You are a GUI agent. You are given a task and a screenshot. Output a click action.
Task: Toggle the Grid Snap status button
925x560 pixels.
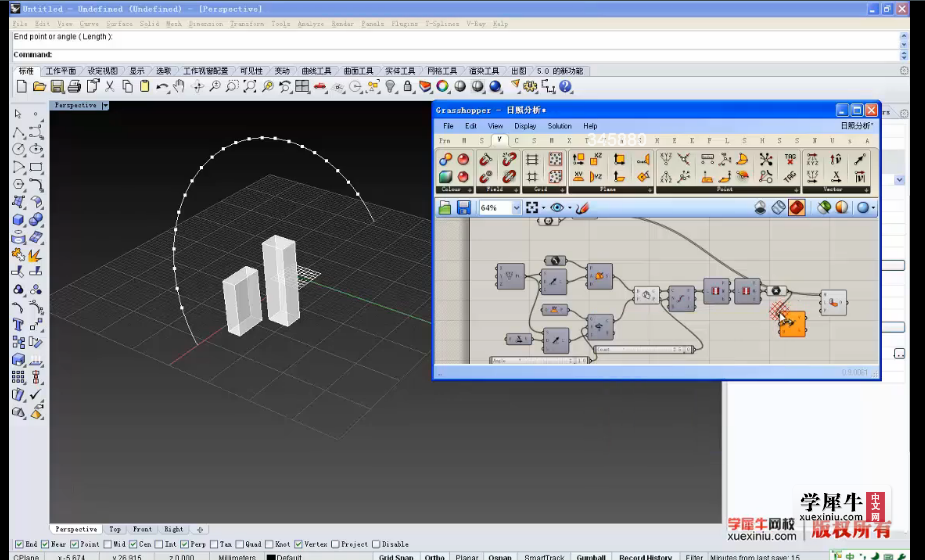(x=396, y=556)
